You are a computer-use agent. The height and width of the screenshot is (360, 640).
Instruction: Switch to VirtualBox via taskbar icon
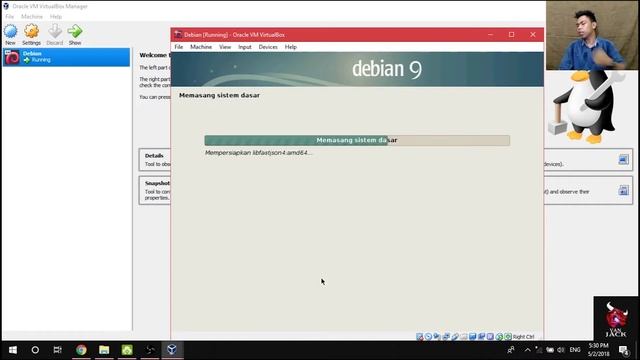pos(172,350)
